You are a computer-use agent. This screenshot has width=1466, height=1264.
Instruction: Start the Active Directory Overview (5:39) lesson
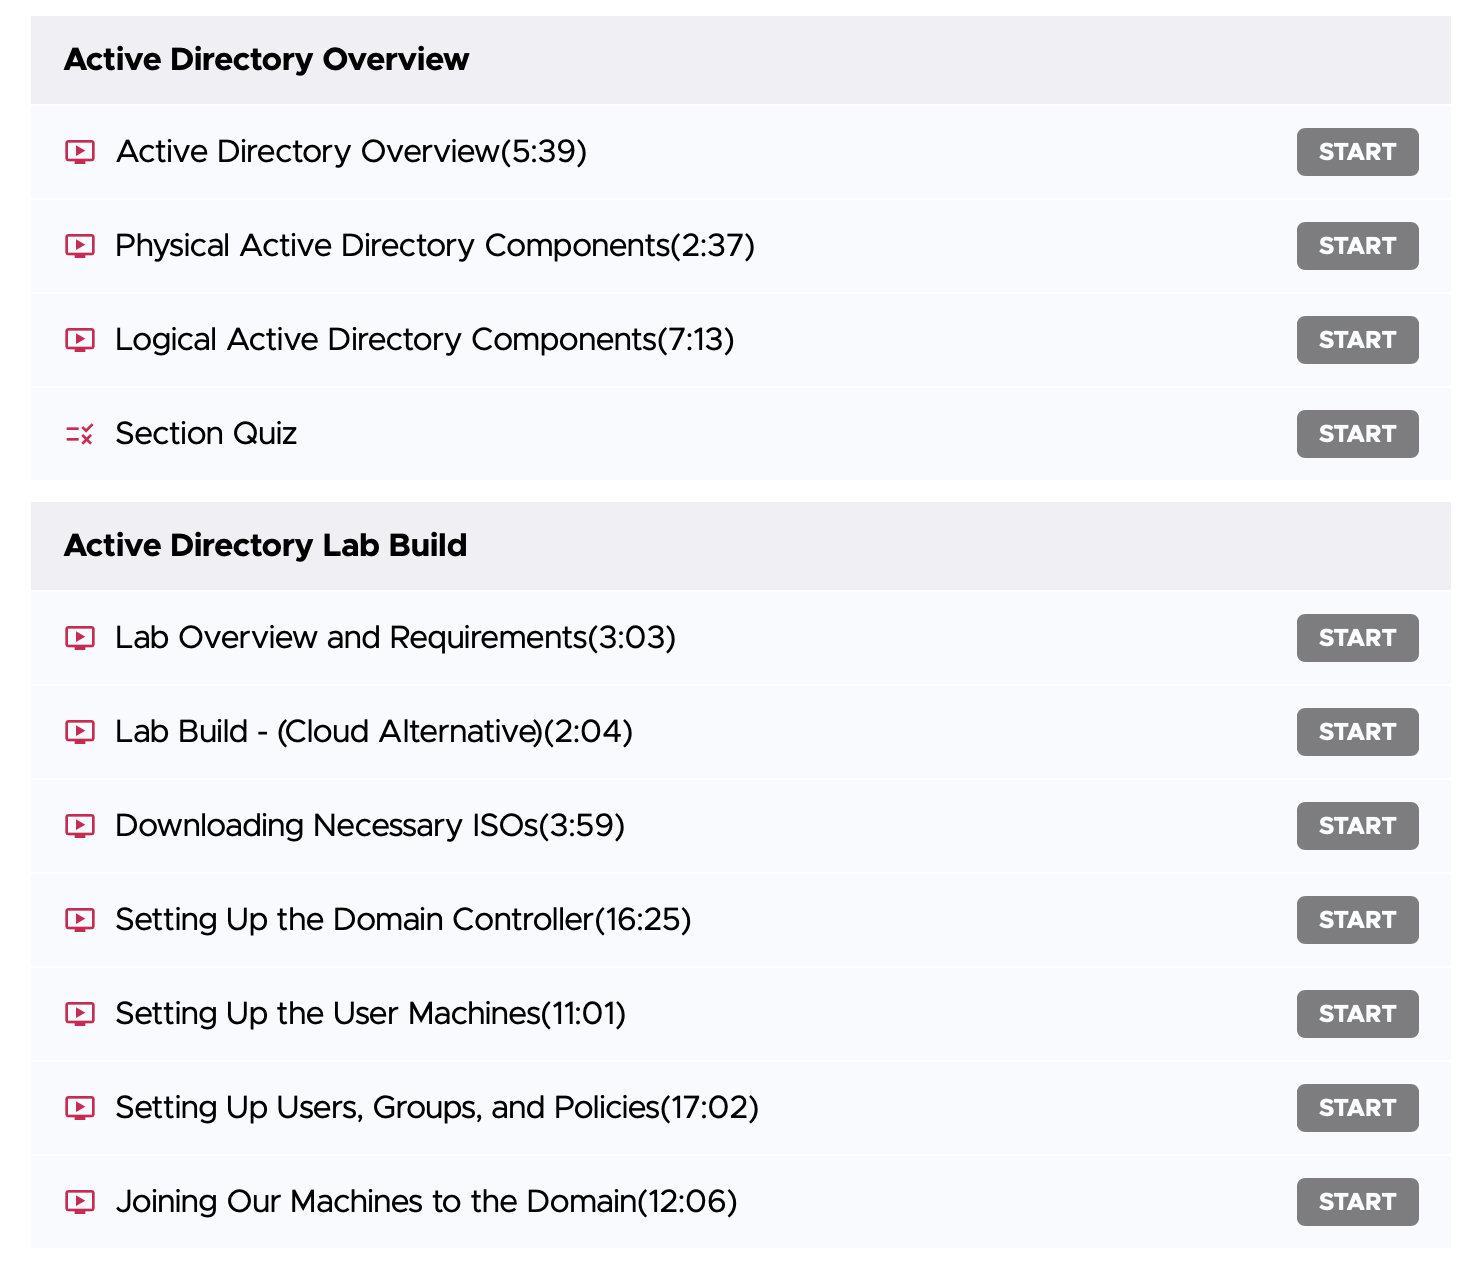tap(1357, 152)
